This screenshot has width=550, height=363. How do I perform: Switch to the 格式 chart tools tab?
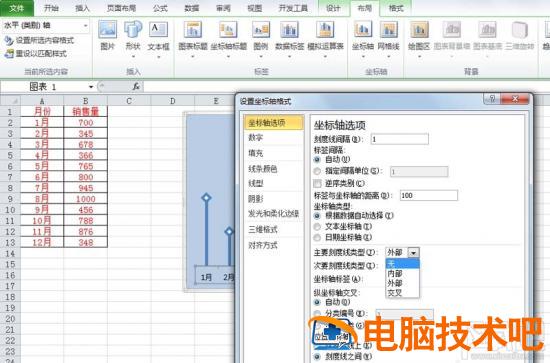[396, 8]
